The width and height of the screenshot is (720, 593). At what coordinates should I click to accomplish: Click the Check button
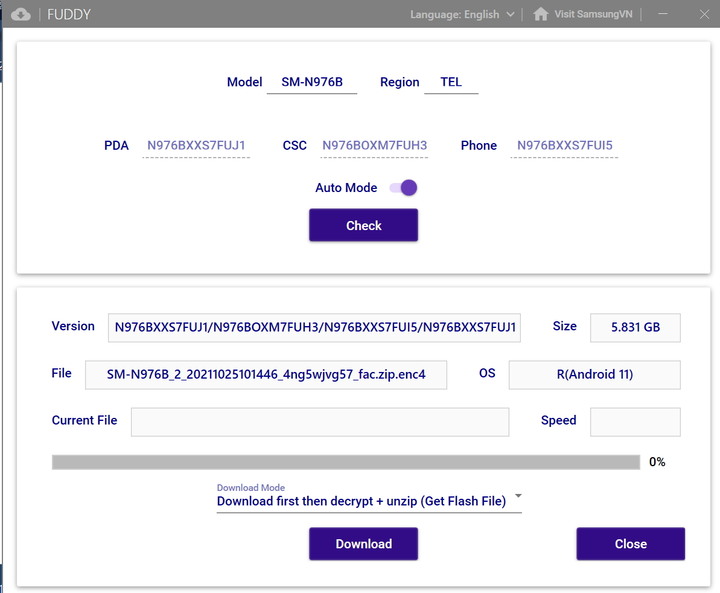point(363,225)
